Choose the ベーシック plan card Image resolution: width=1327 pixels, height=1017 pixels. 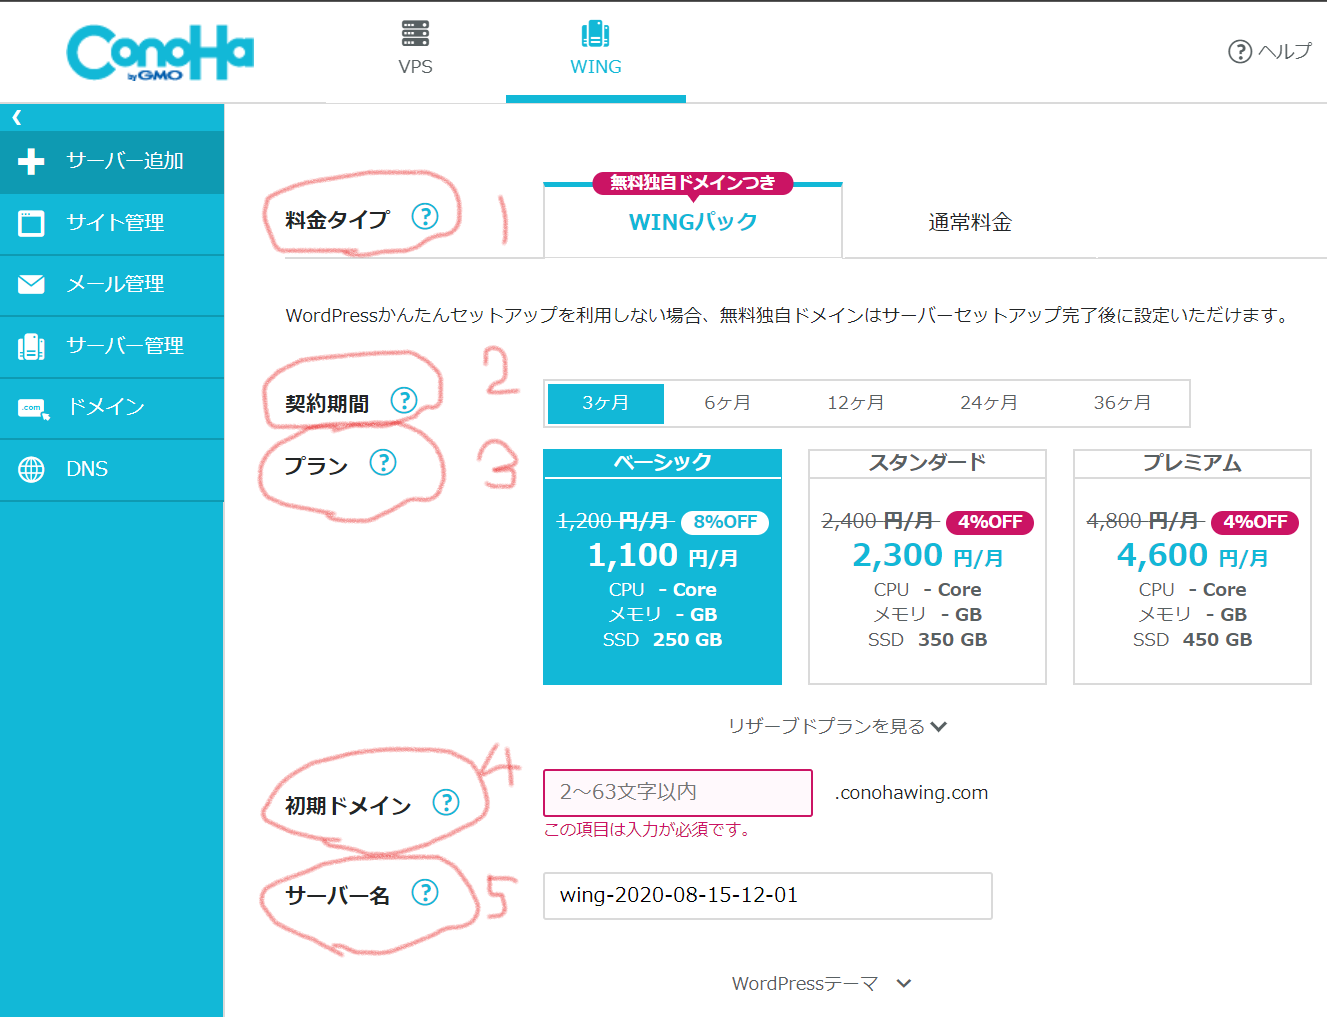coord(662,567)
